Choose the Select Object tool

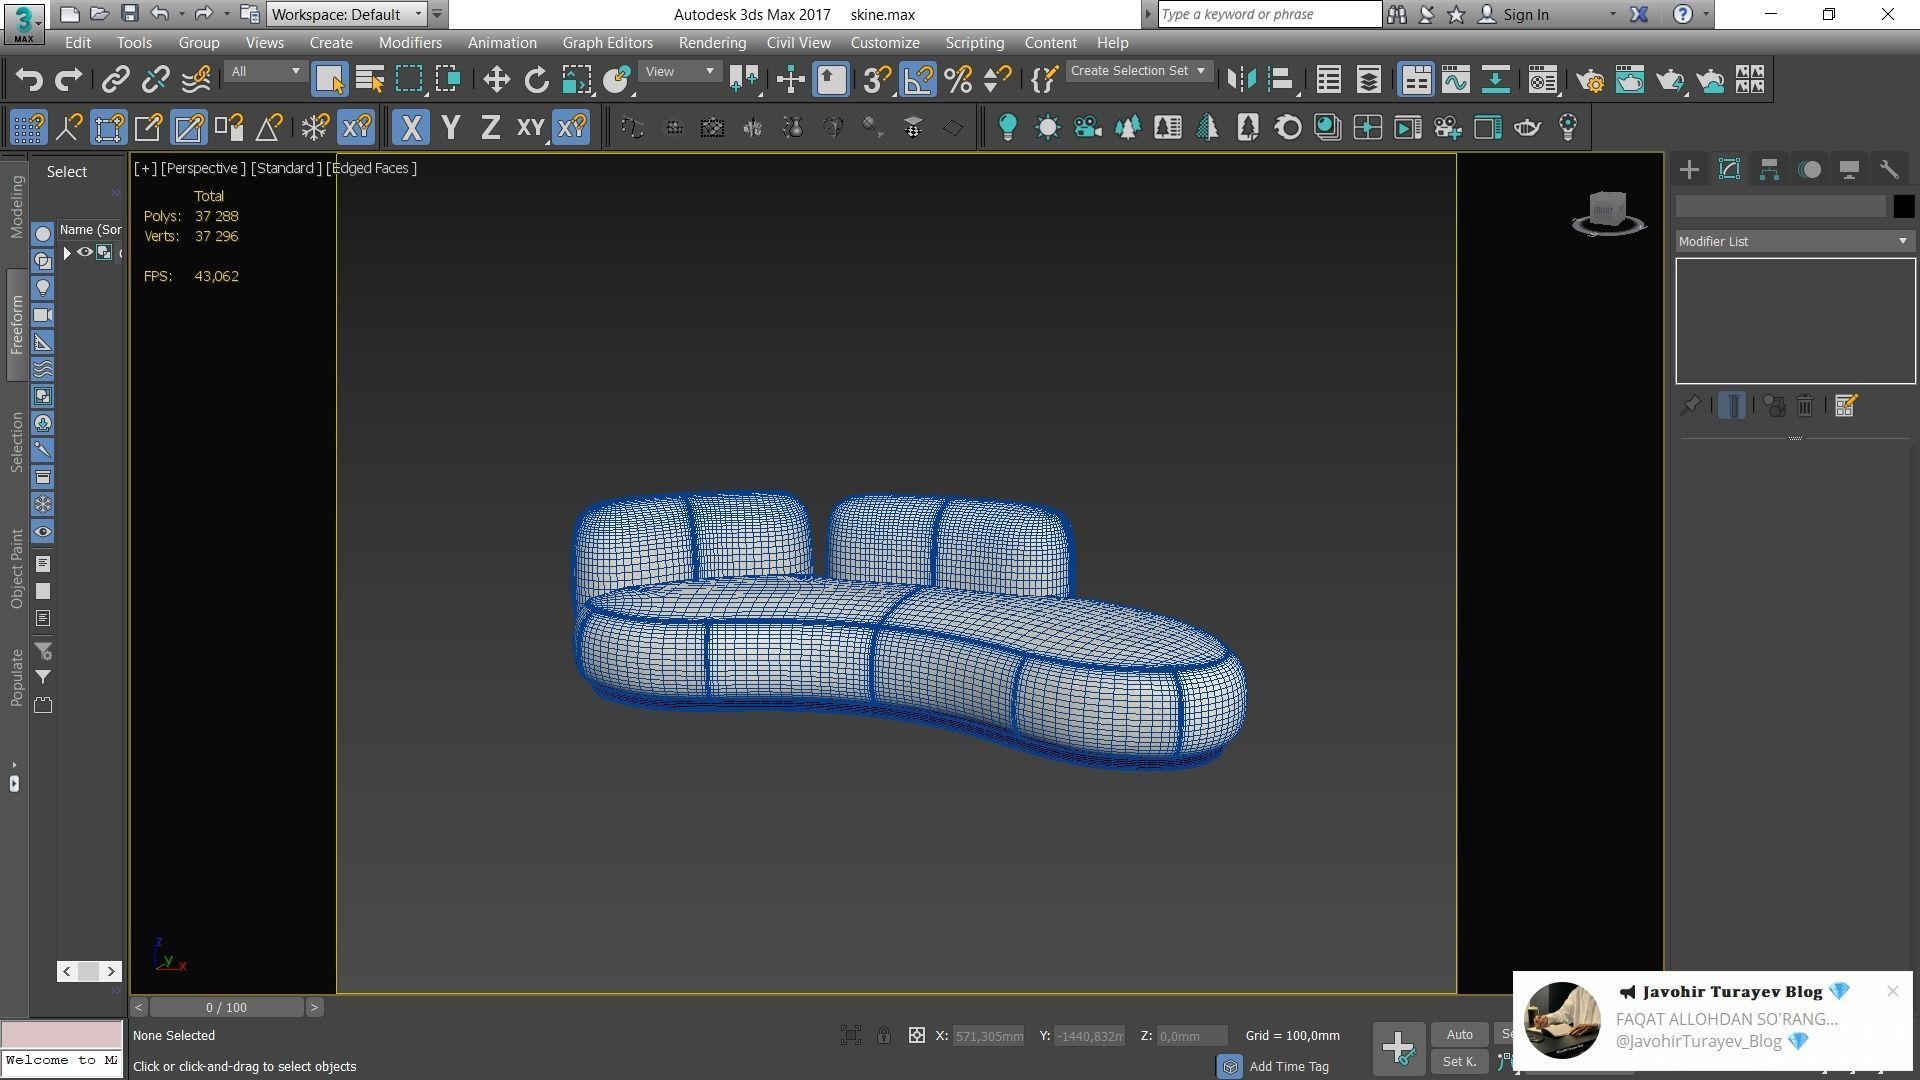(329, 79)
